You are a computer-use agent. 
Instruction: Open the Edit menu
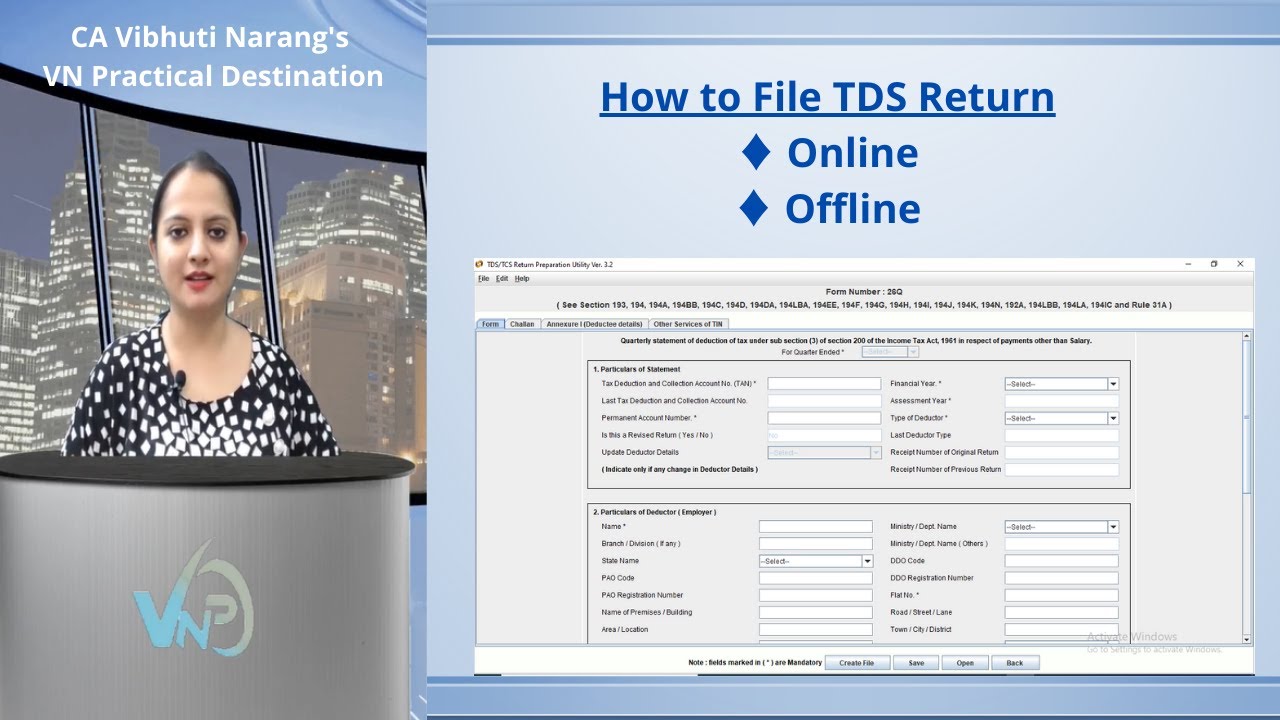[x=502, y=278]
